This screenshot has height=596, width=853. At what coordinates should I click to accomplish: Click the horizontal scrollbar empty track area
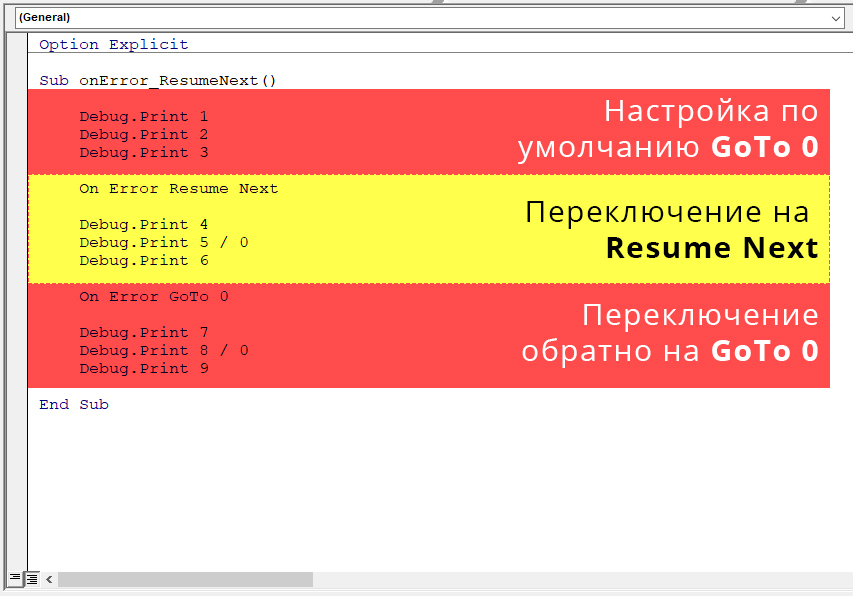[582, 580]
